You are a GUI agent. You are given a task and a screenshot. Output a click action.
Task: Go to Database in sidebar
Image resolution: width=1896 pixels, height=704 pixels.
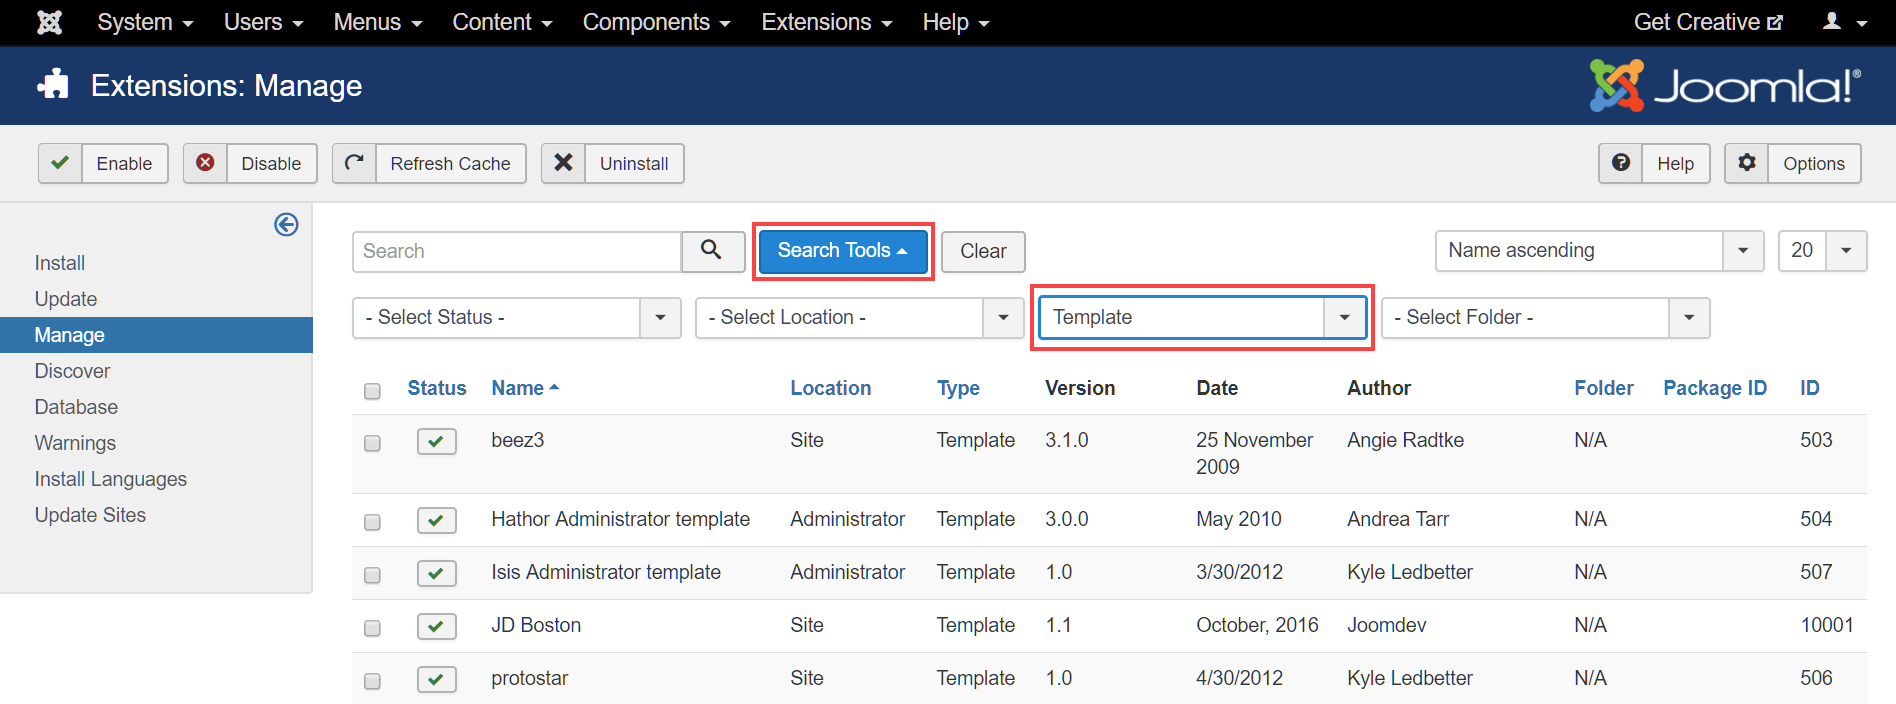coord(76,407)
